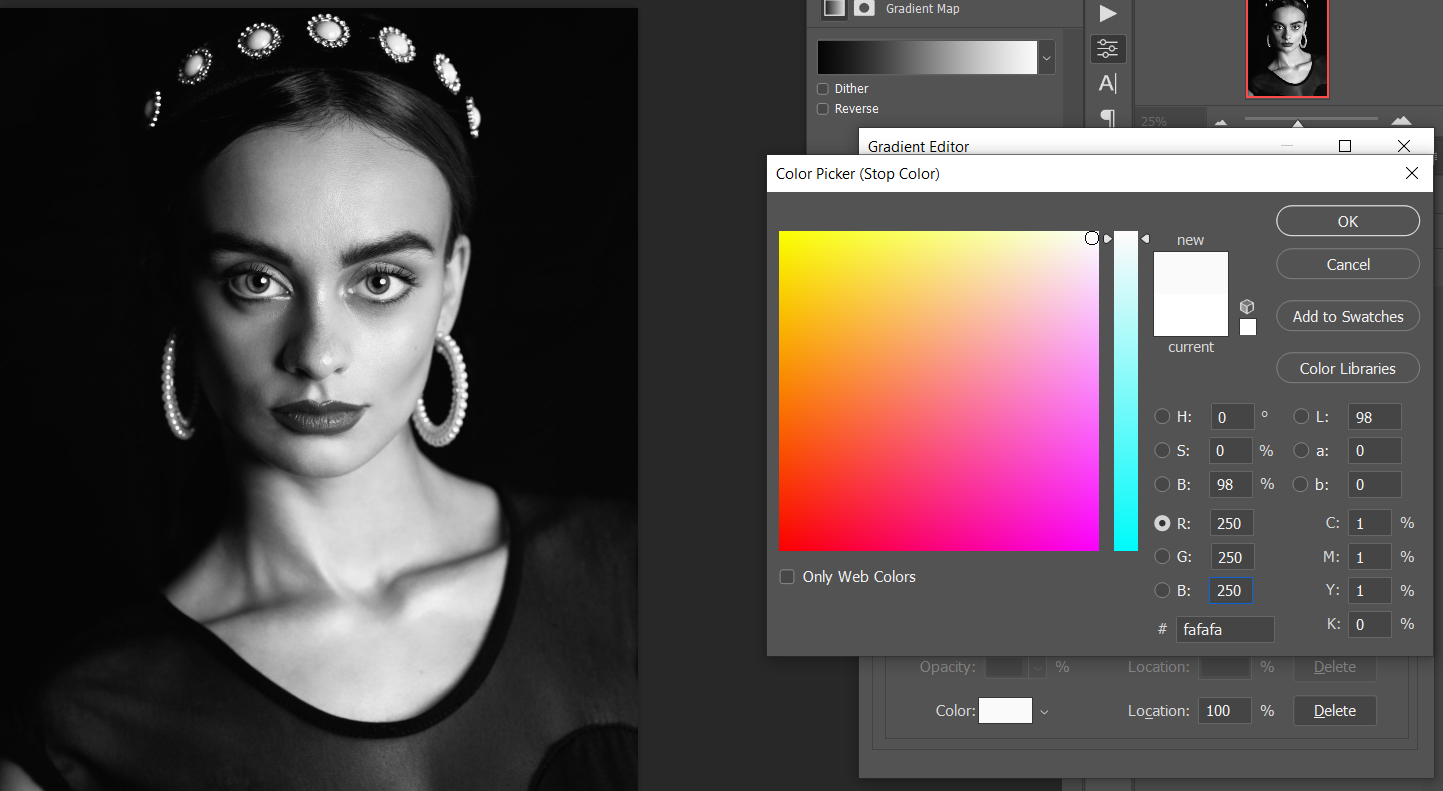1443x791 pixels.
Task: Click the Navigator zoom in mountain icon
Action: (1402, 122)
